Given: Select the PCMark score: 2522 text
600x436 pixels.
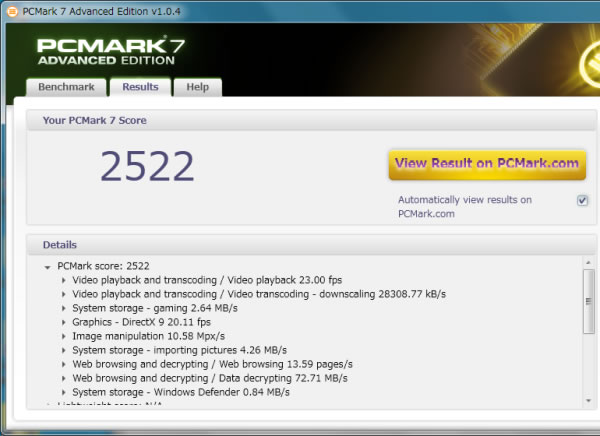Looking at the screenshot, I should (103, 266).
